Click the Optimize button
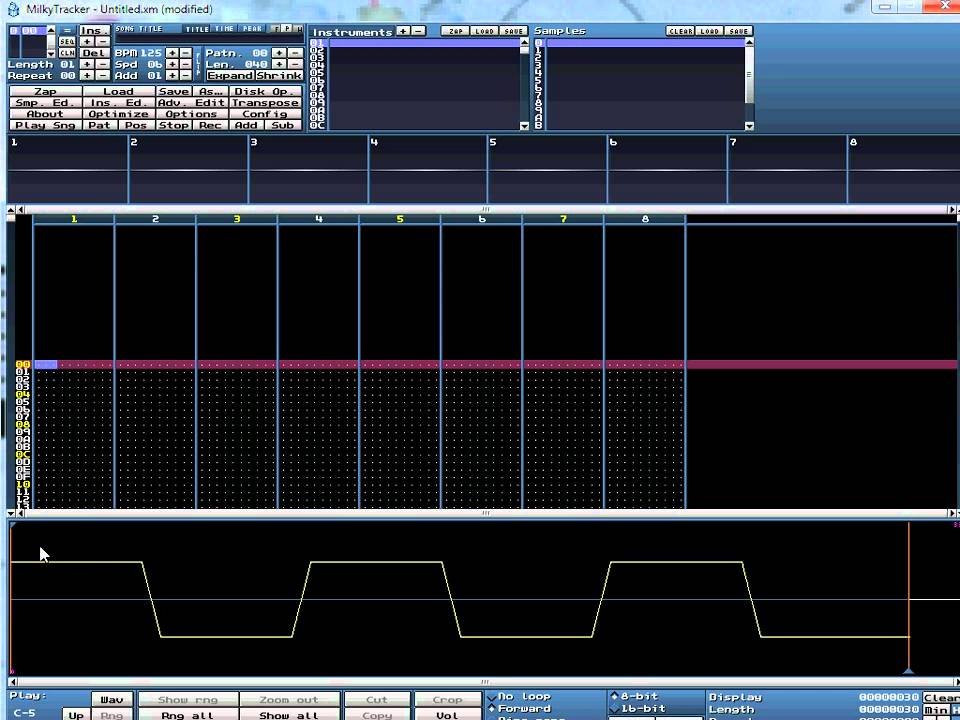This screenshot has height=720, width=960. (118, 114)
